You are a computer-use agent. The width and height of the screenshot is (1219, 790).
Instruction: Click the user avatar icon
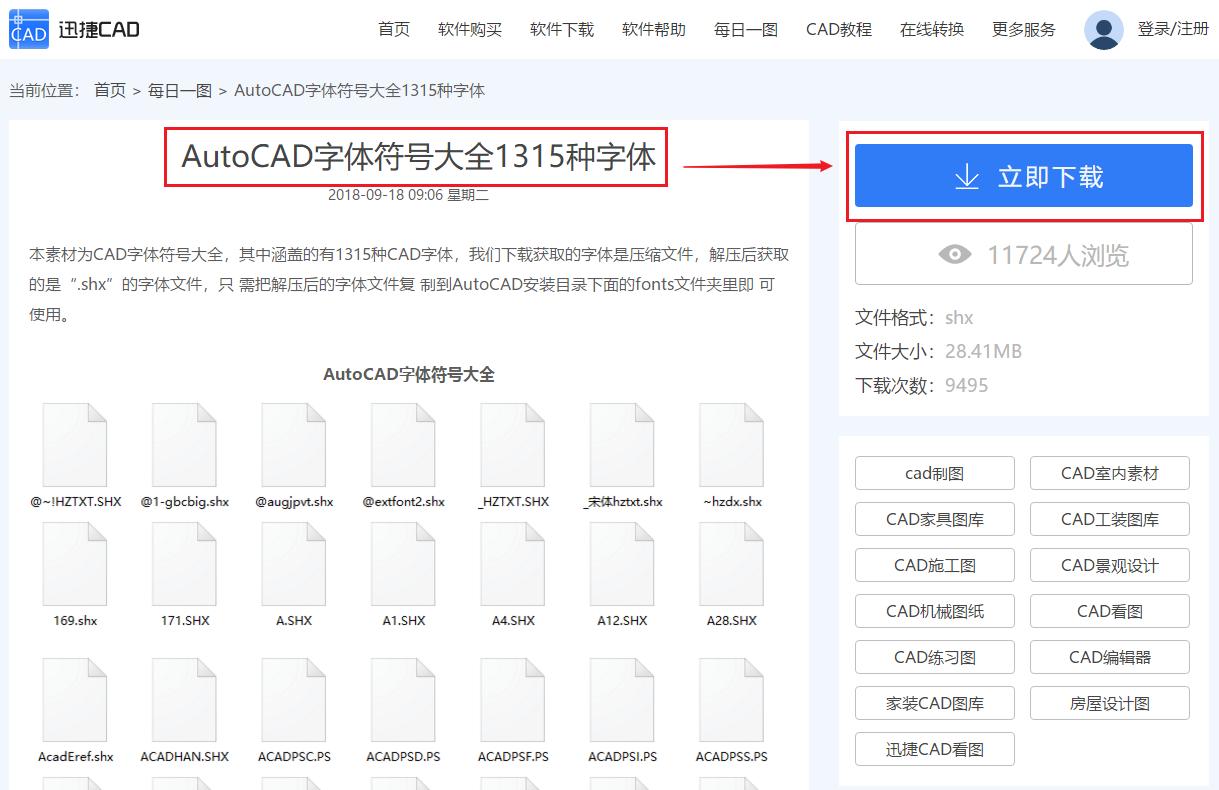coord(1103,30)
